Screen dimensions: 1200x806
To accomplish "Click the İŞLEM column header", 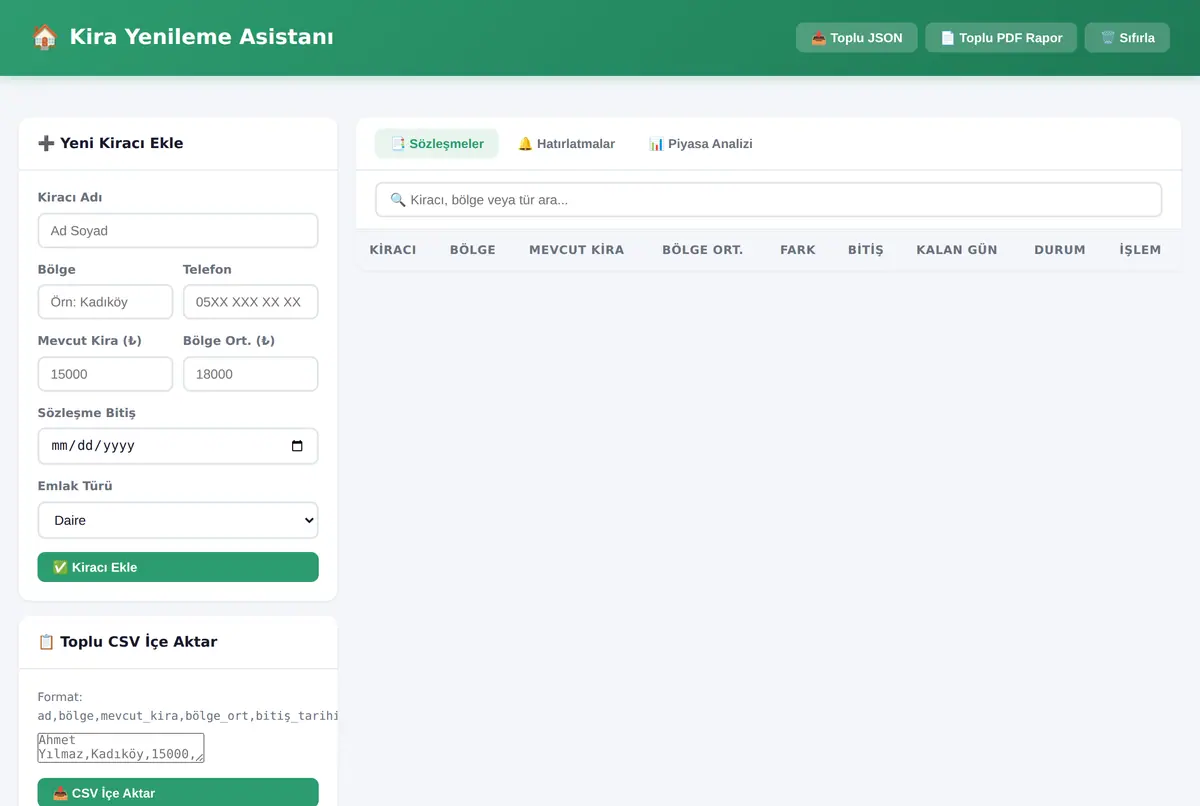I will (x=1140, y=249).
